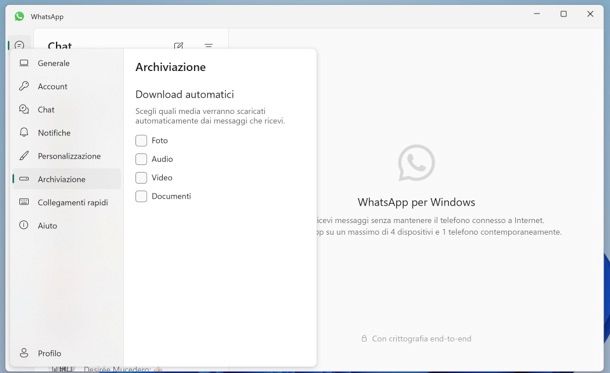Open the Profilo section
The height and width of the screenshot is (373, 610).
(x=66, y=353)
